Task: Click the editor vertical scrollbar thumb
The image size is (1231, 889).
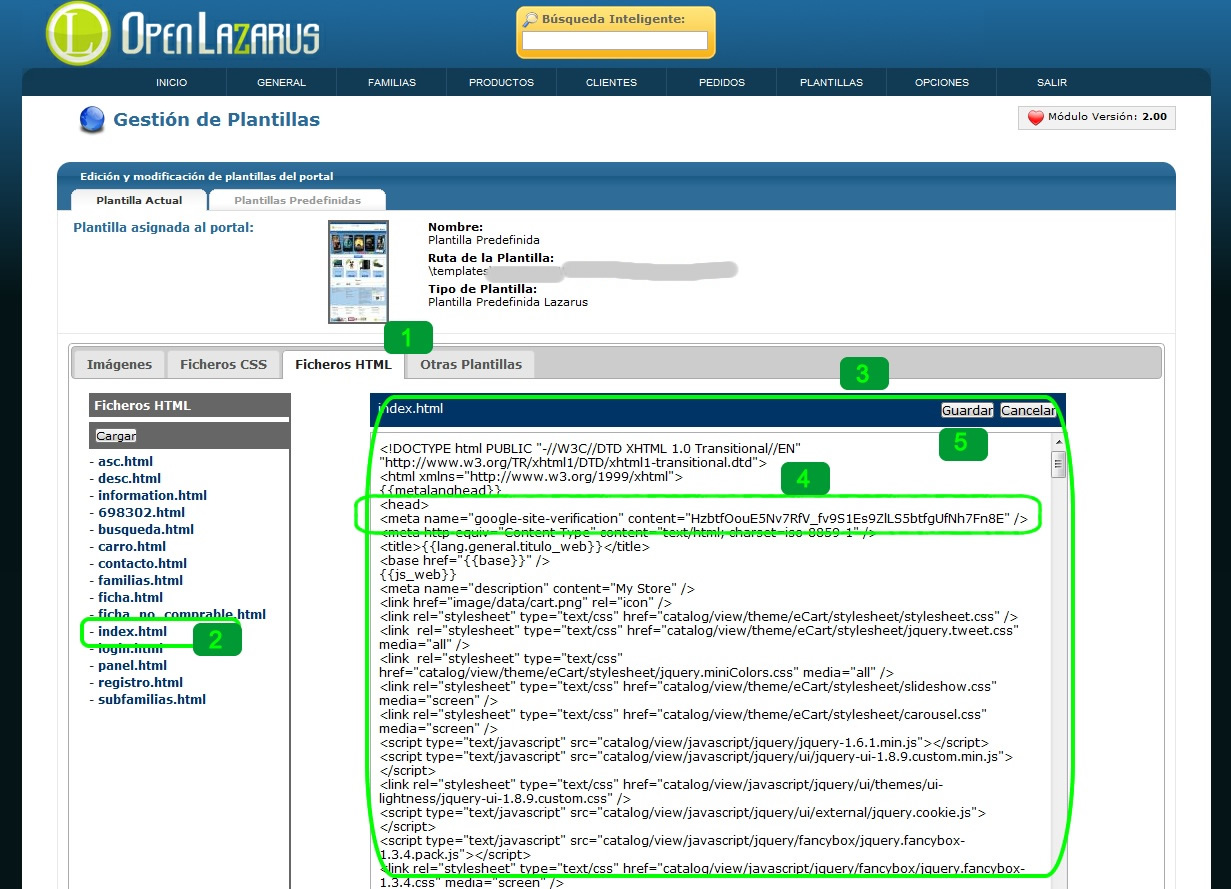Action: [x=1058, y=466]
